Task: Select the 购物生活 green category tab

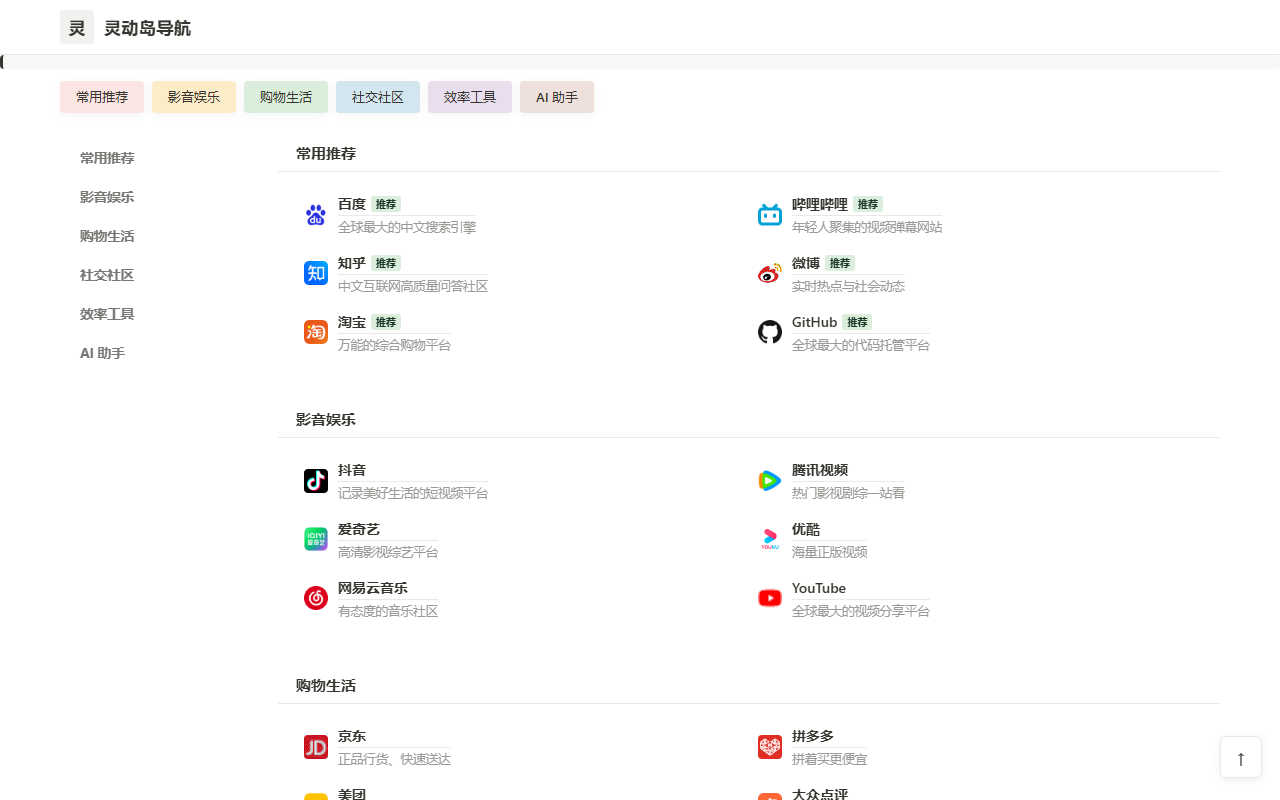Action: point(286,97)
